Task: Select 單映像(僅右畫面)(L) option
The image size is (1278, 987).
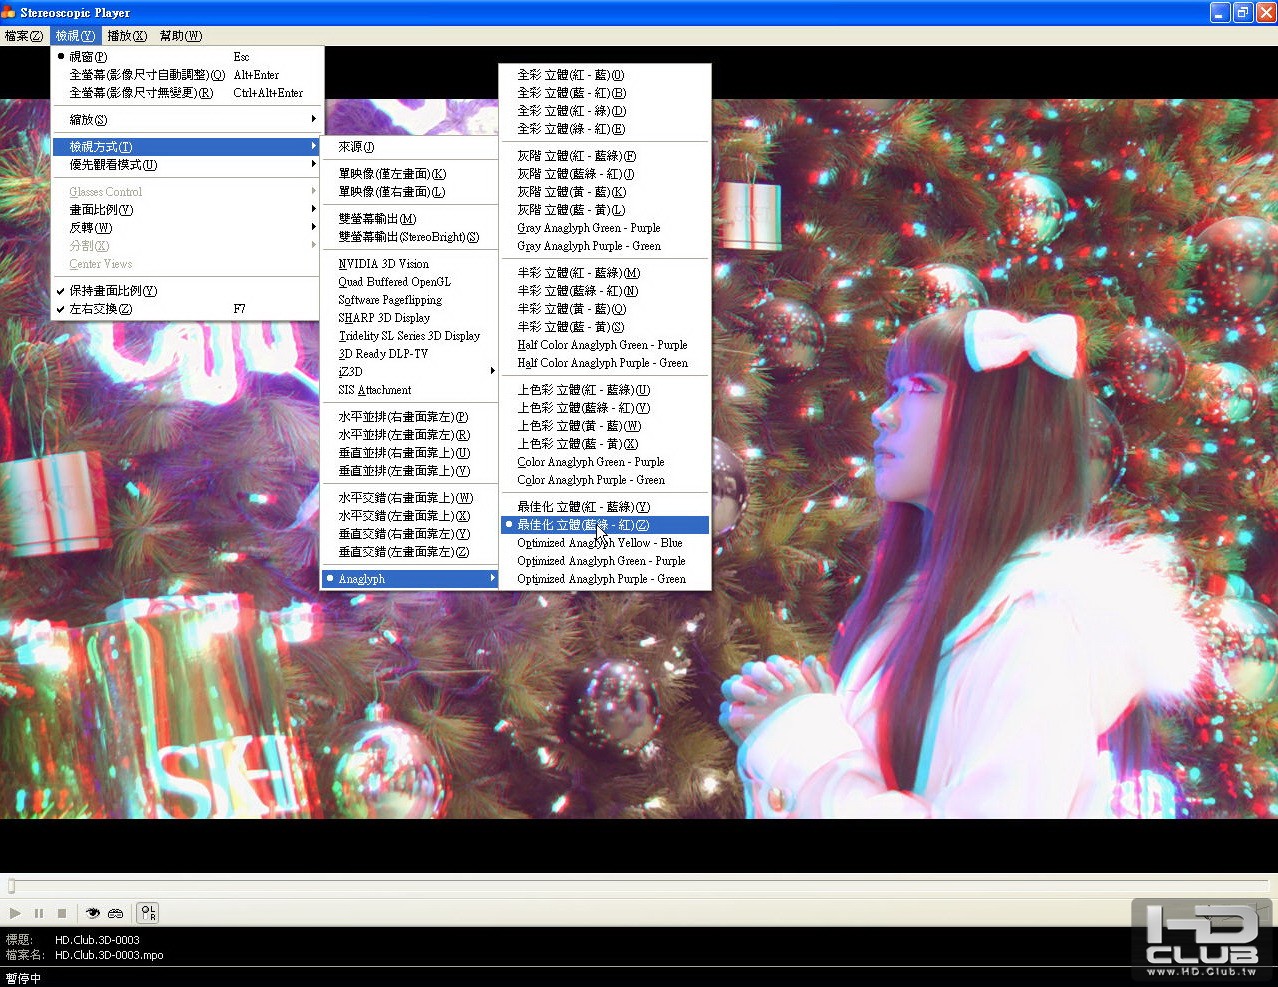Action: pyautogui.click(x=410, y=192)
